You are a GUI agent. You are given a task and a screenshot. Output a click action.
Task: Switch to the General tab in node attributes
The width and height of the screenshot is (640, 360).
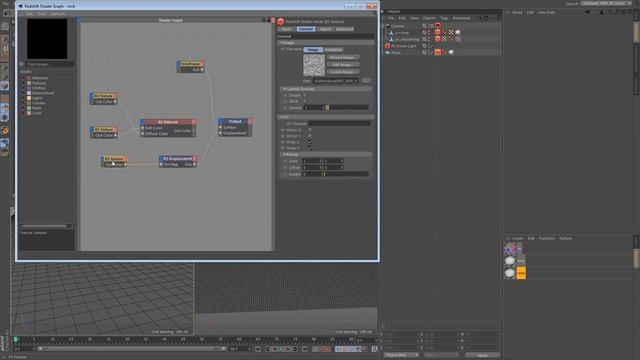305,29
